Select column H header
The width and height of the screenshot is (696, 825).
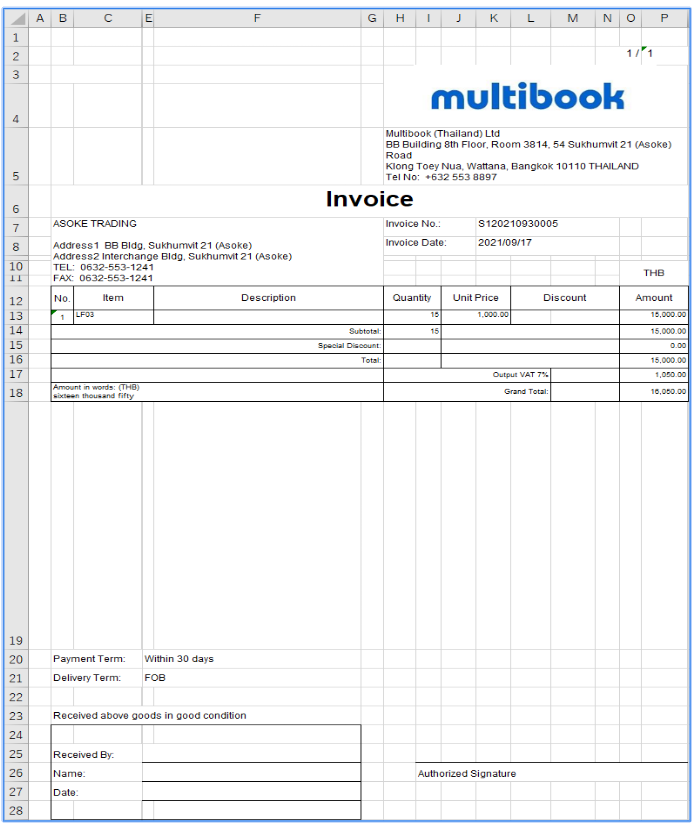(400, 18)
